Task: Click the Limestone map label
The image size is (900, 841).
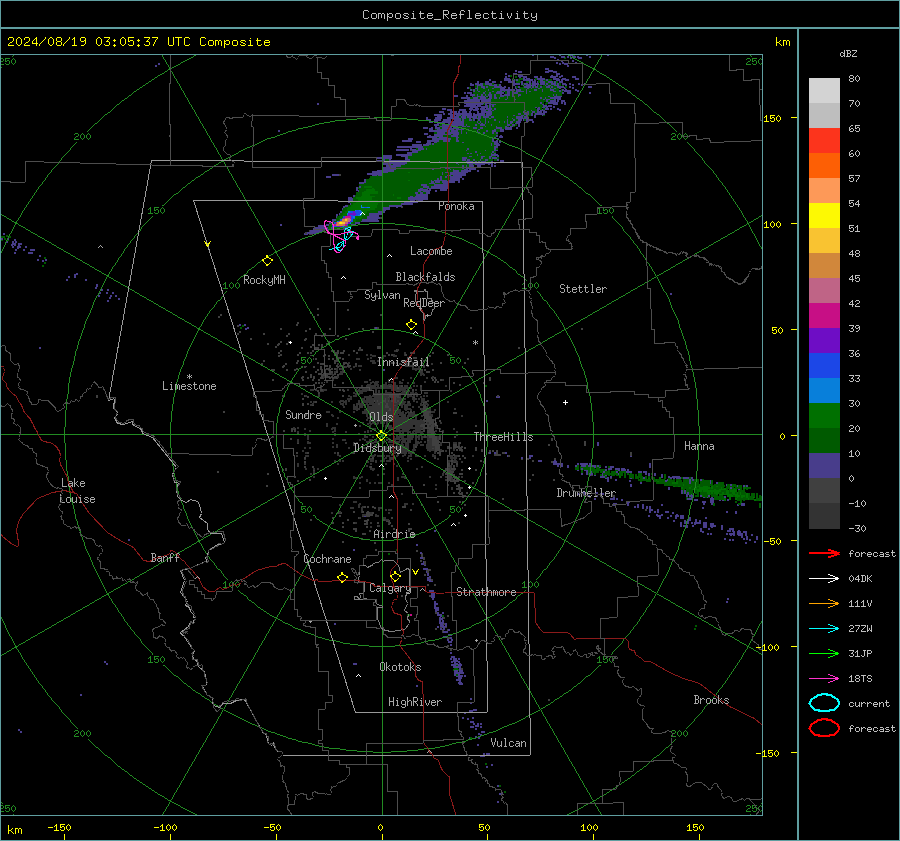Action: coord(189,386)
